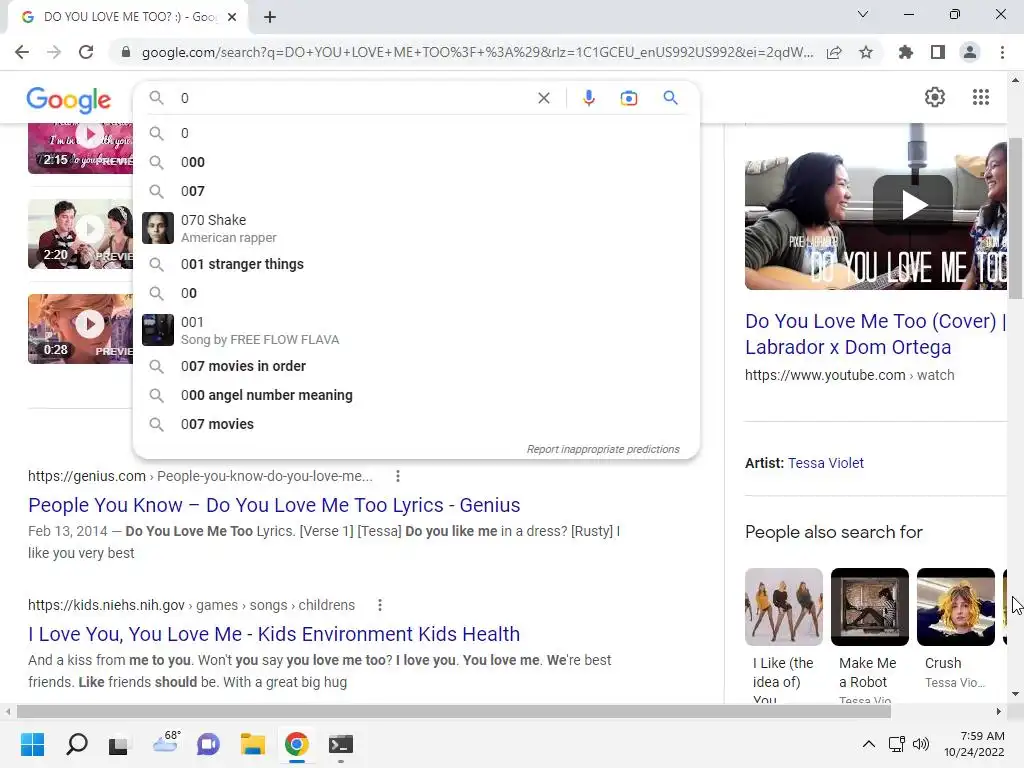Open 'Do You Love Me Too (Cover)' title link
The image size is (1024, 768).
(875, 334)
